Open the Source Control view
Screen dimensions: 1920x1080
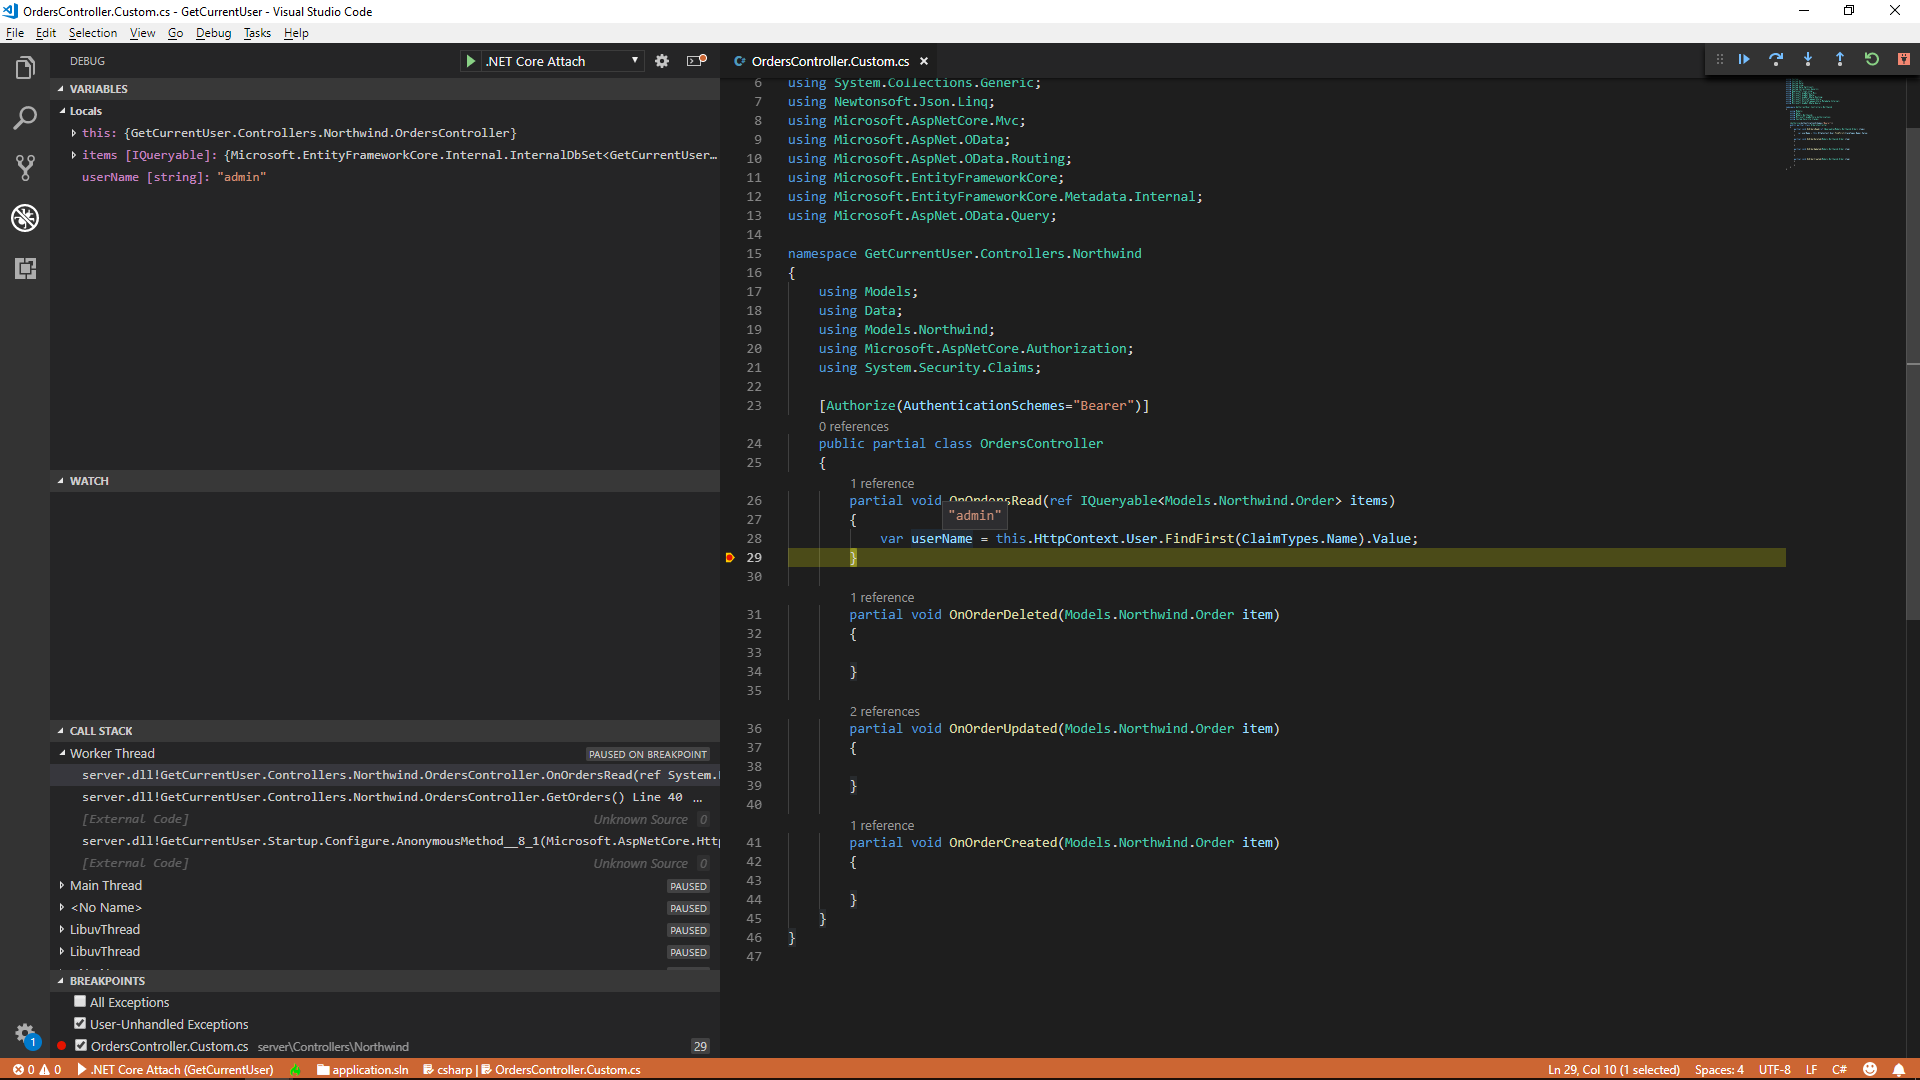point(25,168)
